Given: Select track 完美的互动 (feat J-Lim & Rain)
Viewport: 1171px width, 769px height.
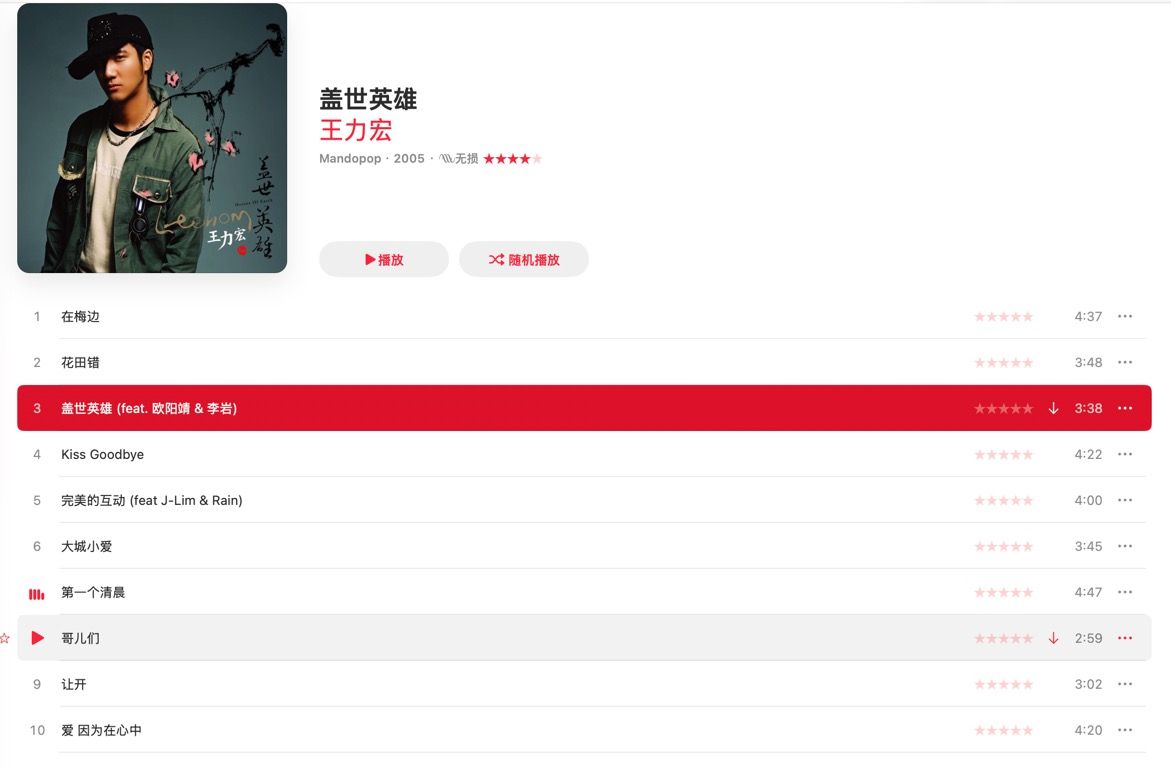Looking at the screenshot, I should pos(584,500).
